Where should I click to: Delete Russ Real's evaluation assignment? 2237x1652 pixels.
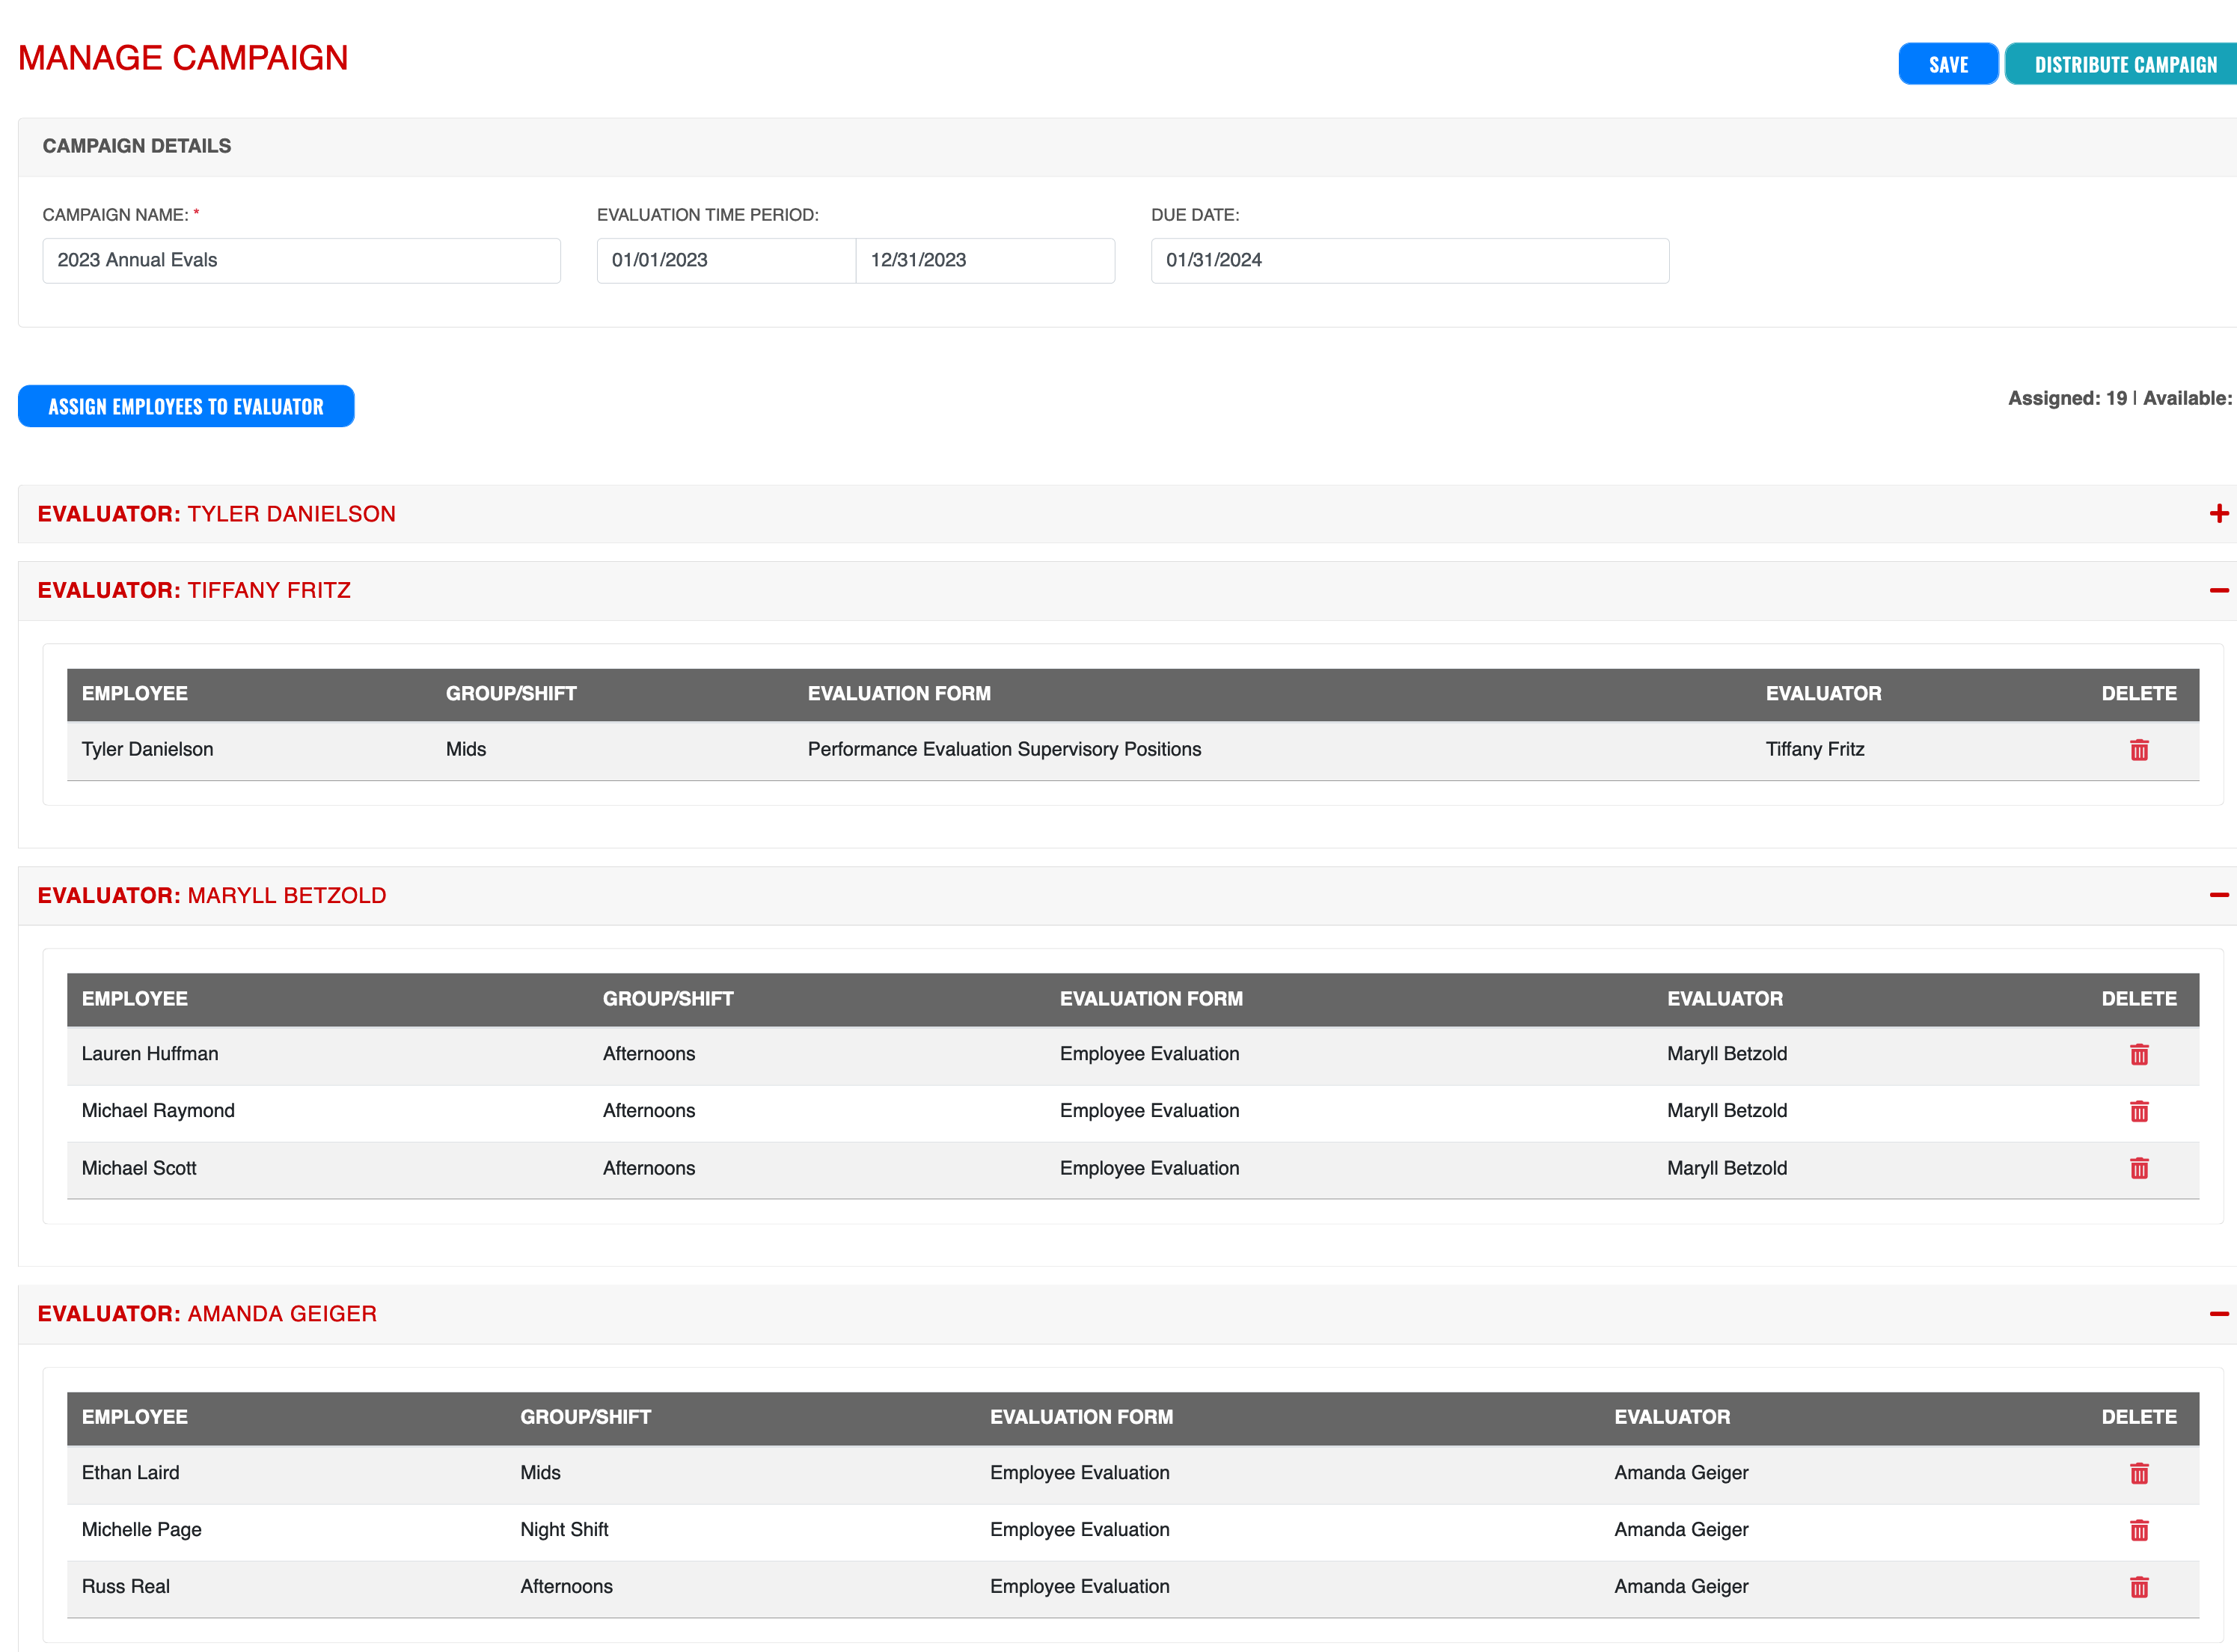pos(2139,1587)
